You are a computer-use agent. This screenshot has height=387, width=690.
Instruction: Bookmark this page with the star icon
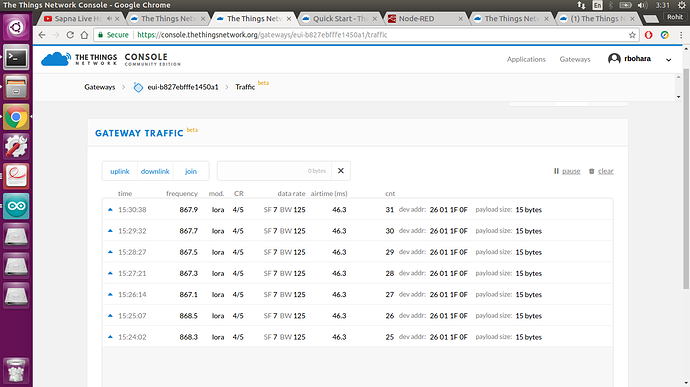tap(632, 35)
